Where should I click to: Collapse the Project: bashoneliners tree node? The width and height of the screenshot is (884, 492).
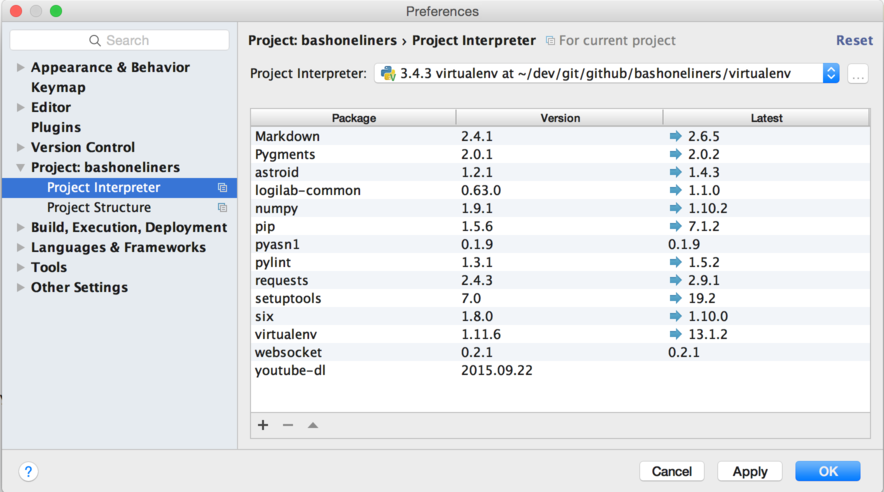pyautogui.click(x=20, y=167)
